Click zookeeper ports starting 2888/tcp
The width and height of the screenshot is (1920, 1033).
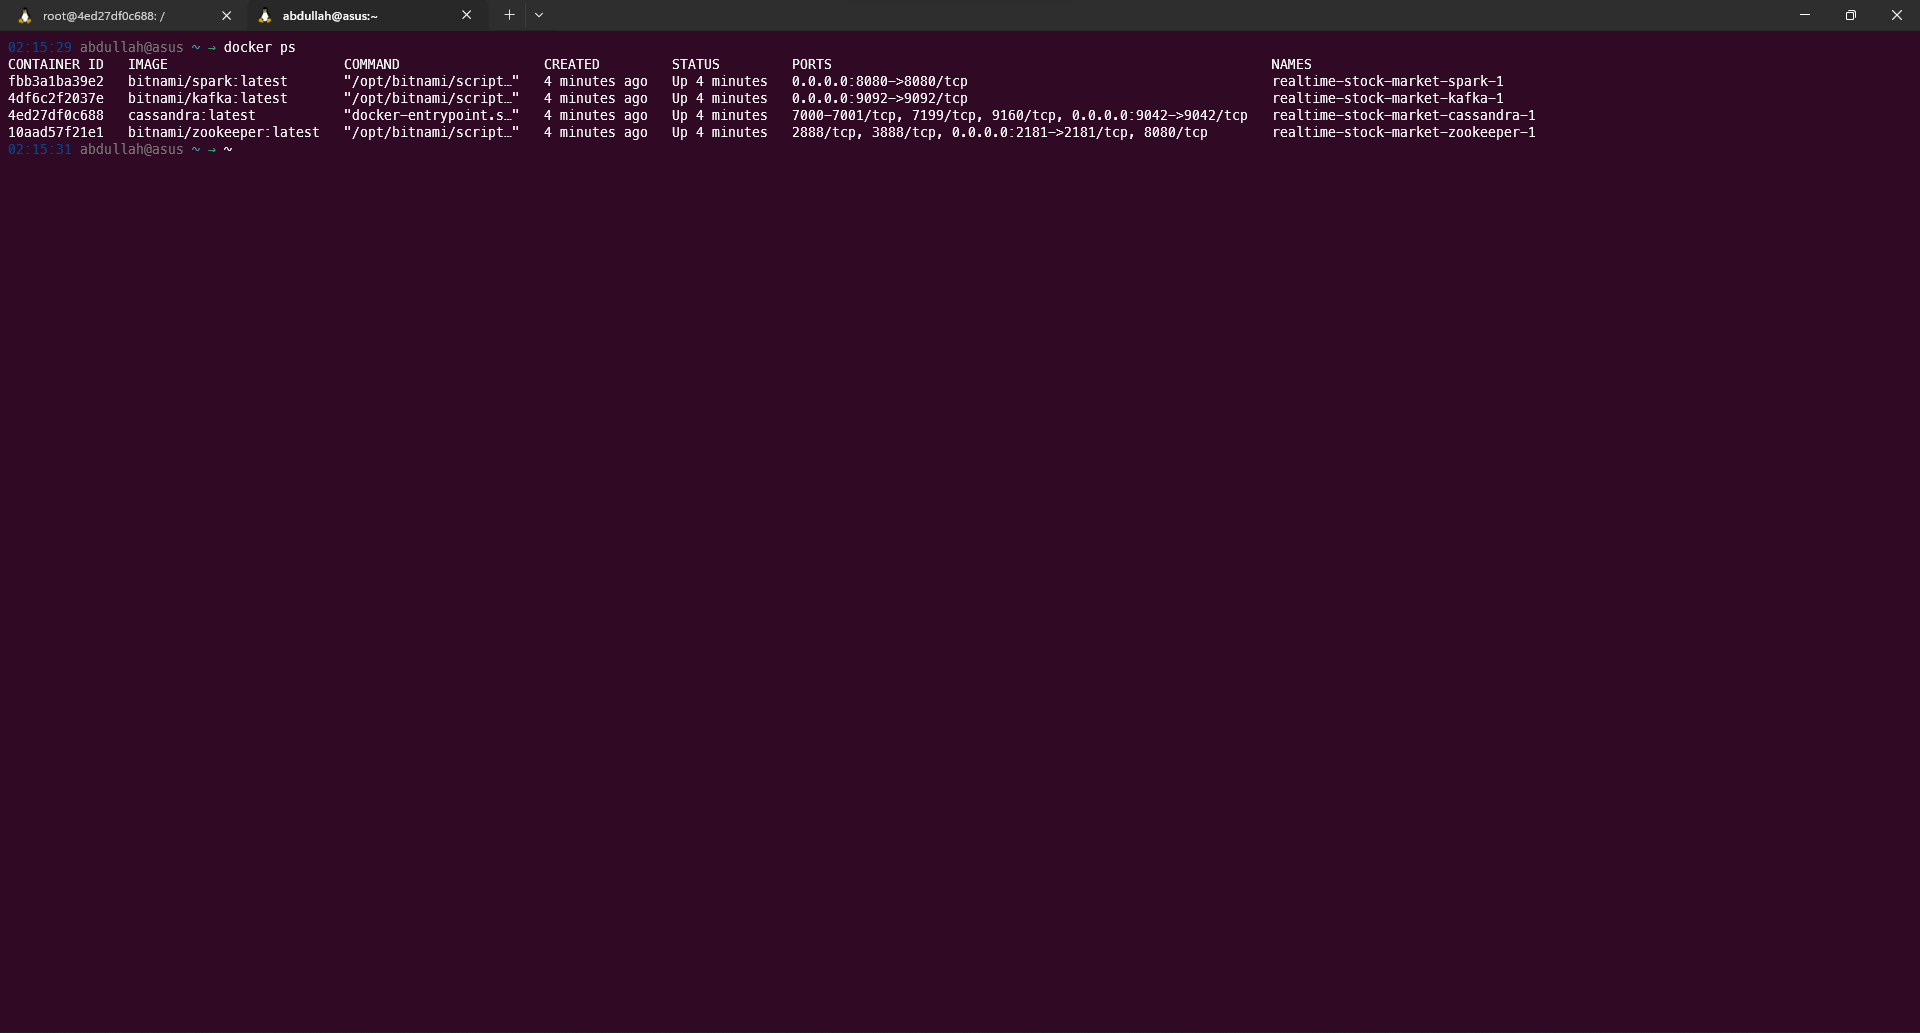(1000, 132)
